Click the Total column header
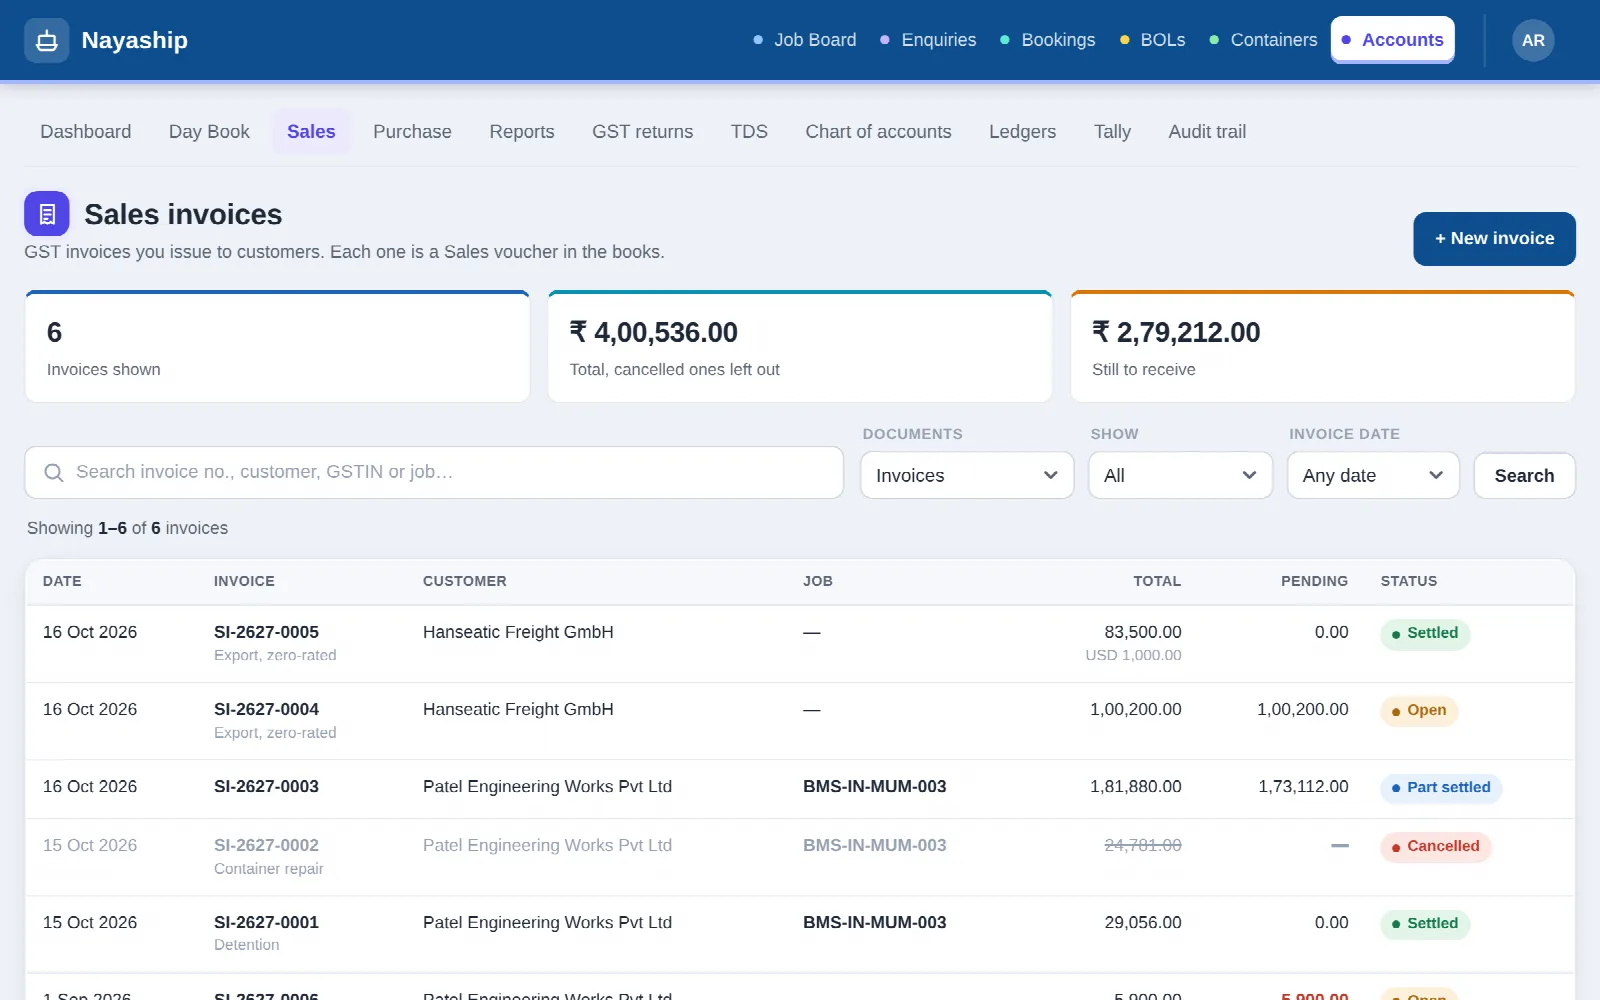1600x1000 pixels. click(x=1156, y=581)
